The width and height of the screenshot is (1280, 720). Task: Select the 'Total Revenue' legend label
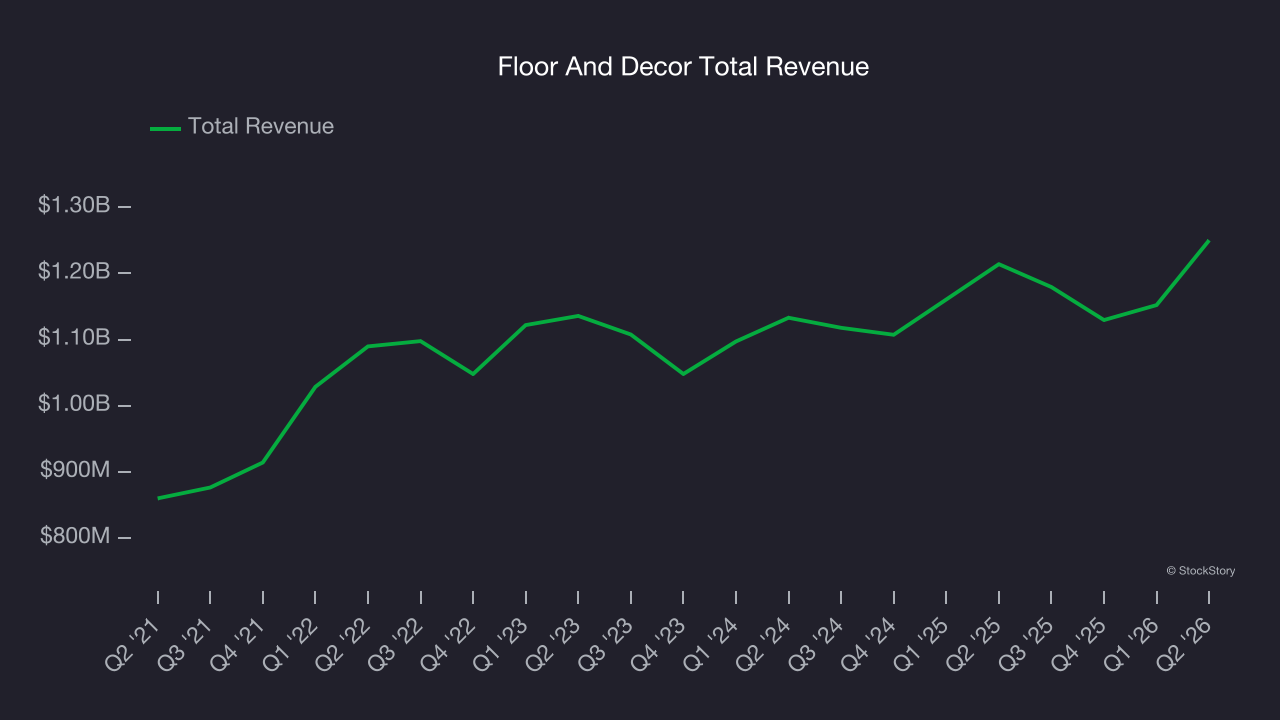(261, 127)
